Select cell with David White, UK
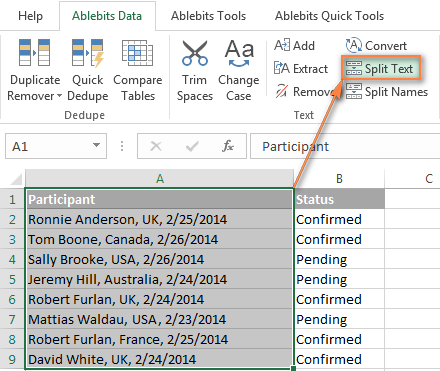The width and height of the screenshot is (440, 371). pos(159,359)
